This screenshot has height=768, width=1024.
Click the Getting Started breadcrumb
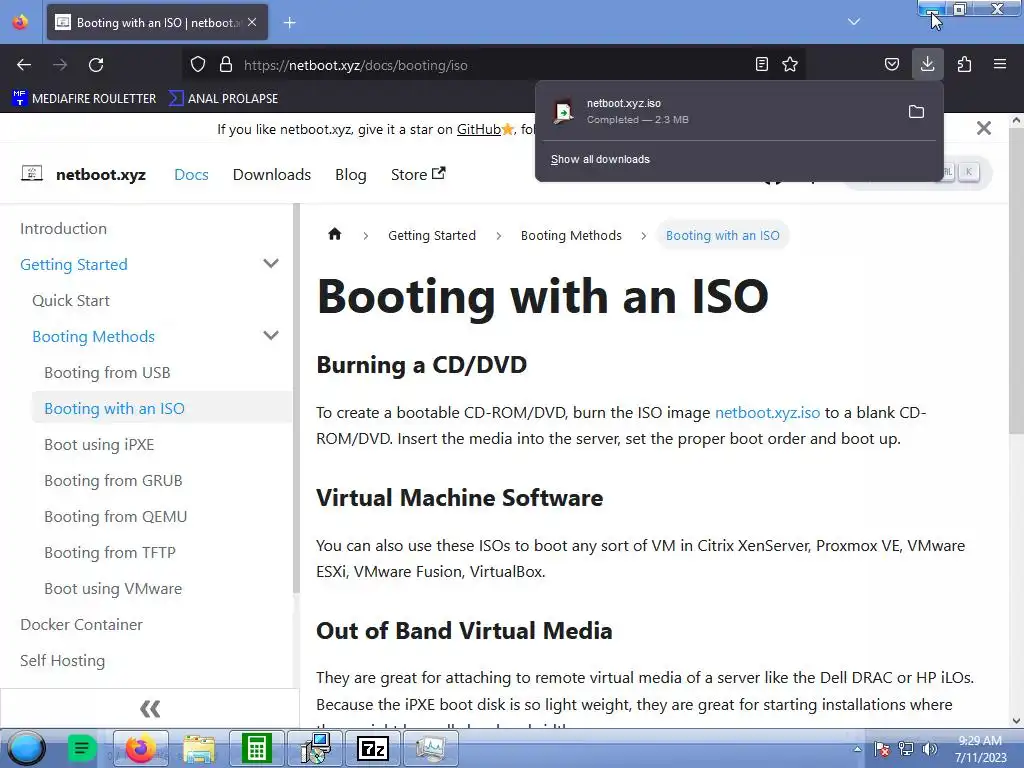pyautogui.click(x=432, y=235)
